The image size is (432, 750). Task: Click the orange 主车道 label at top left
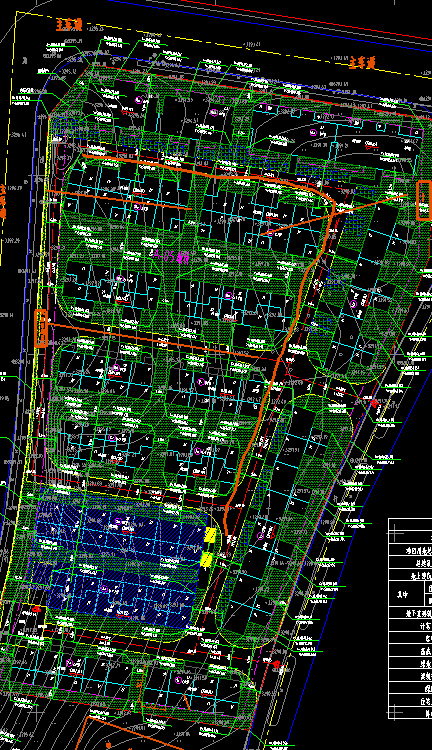[x=69, y=24]
